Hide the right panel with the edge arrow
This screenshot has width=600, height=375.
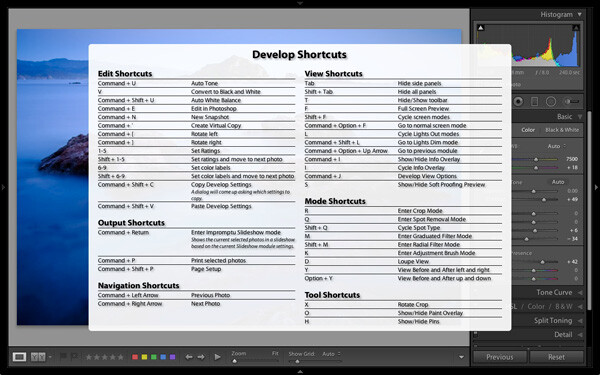[x=596, y=187]
